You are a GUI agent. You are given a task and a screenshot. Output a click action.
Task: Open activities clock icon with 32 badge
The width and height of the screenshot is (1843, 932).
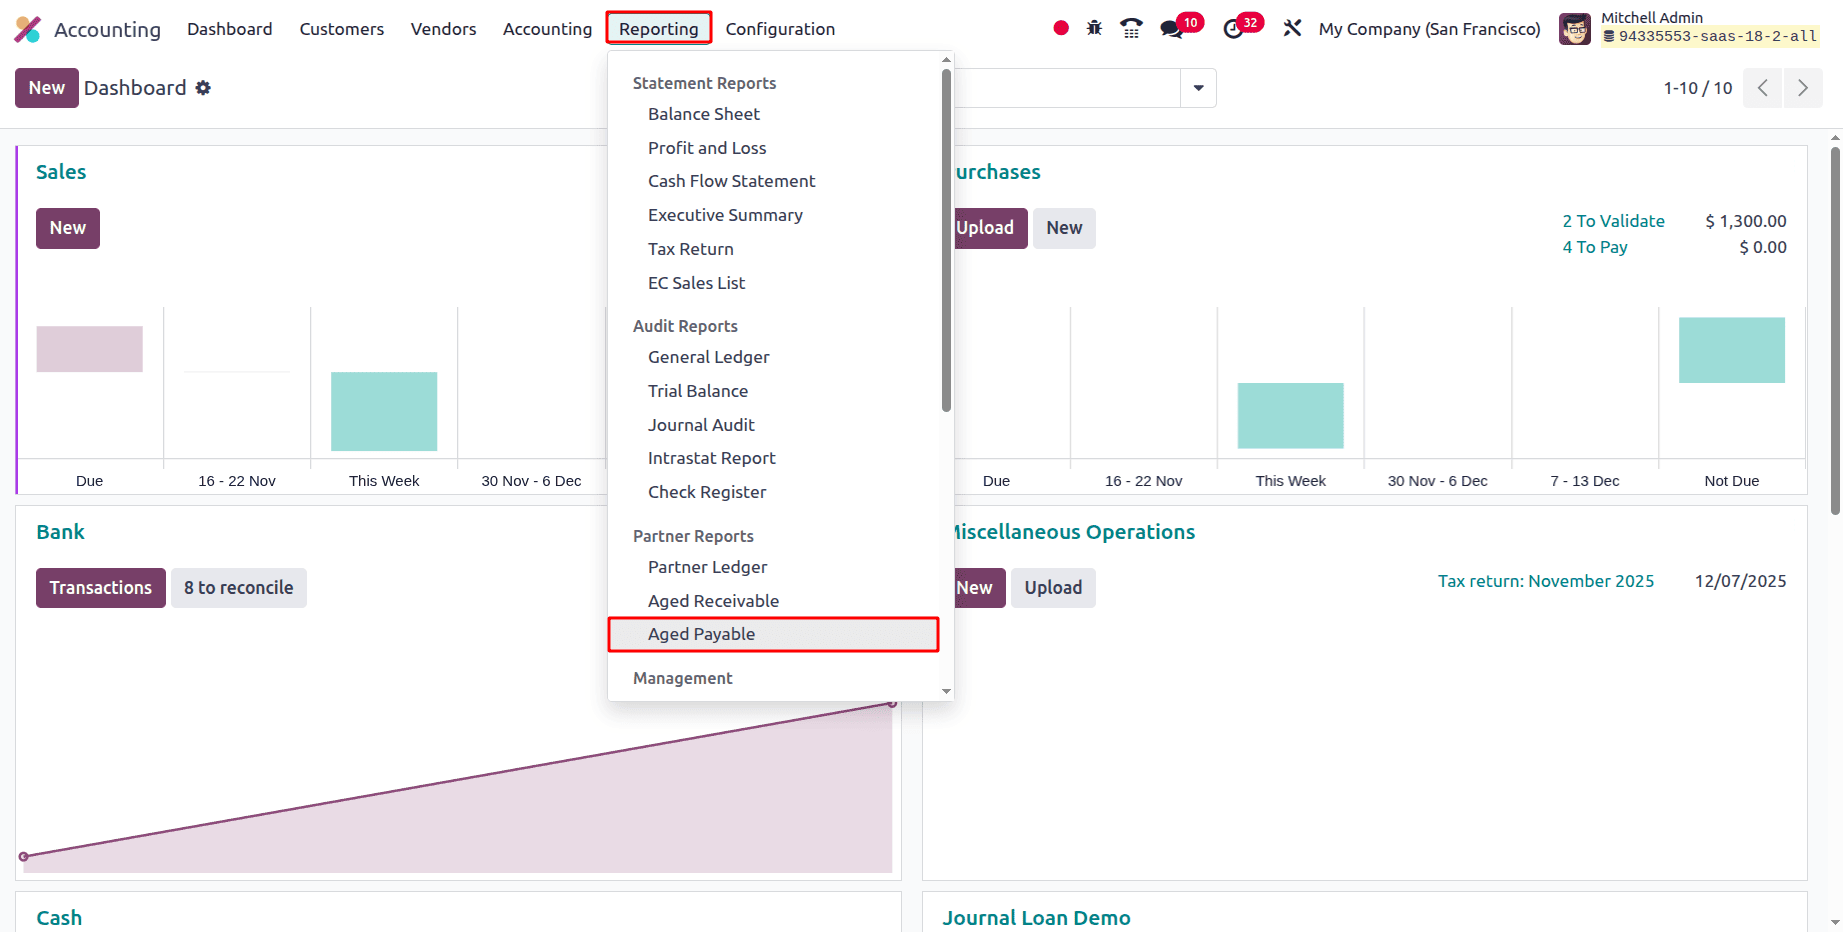click(1234, 29)
